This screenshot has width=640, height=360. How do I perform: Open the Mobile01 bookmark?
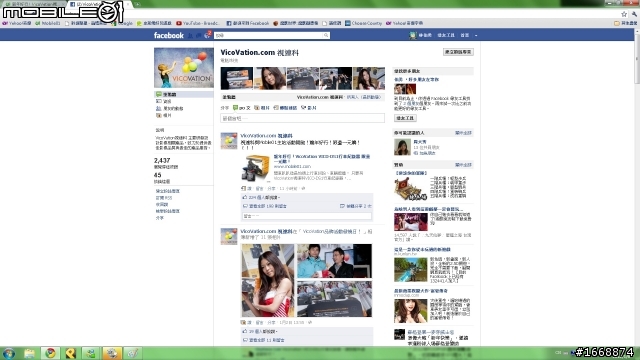pos(47,23)
